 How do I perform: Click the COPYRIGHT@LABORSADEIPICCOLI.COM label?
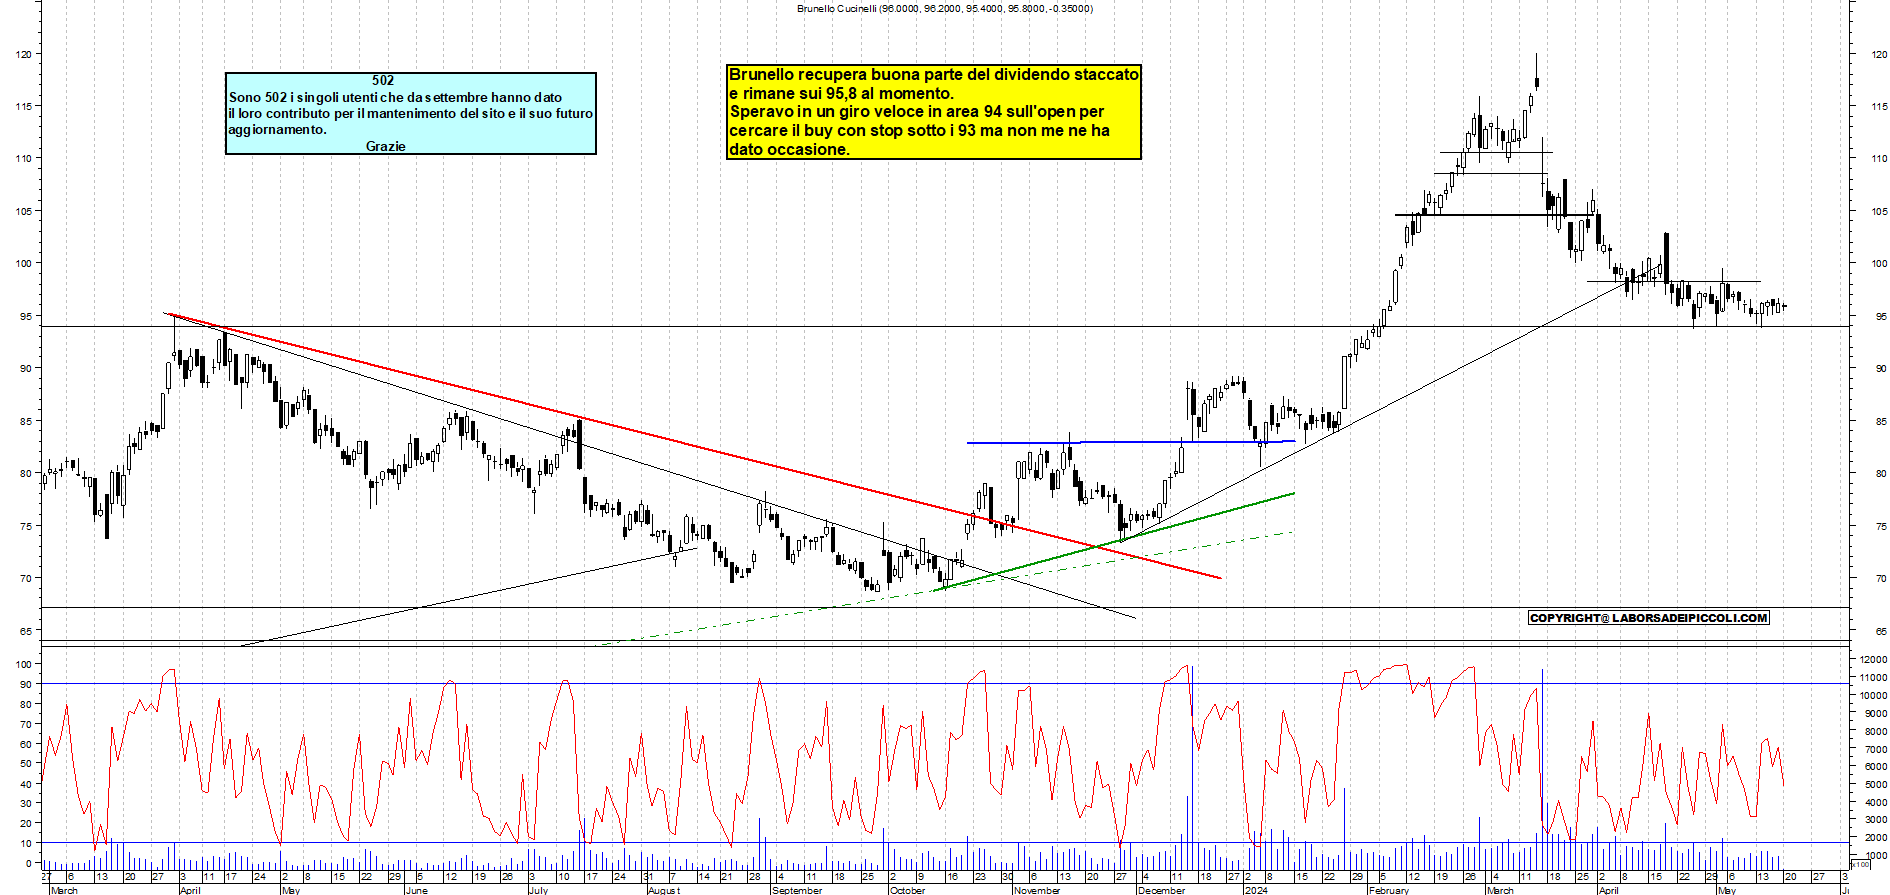[x=1649, y=618]
